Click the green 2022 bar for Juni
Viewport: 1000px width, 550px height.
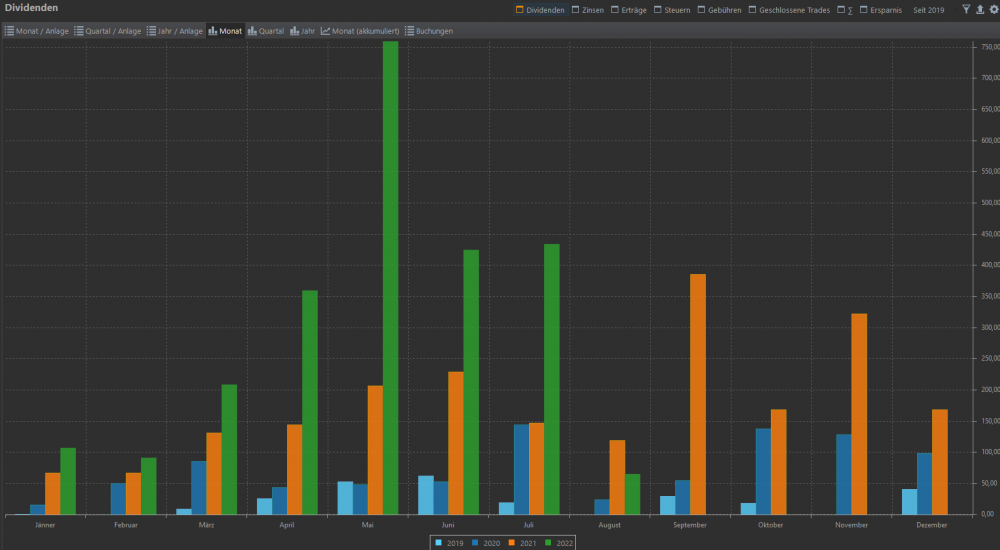(471, 382)
